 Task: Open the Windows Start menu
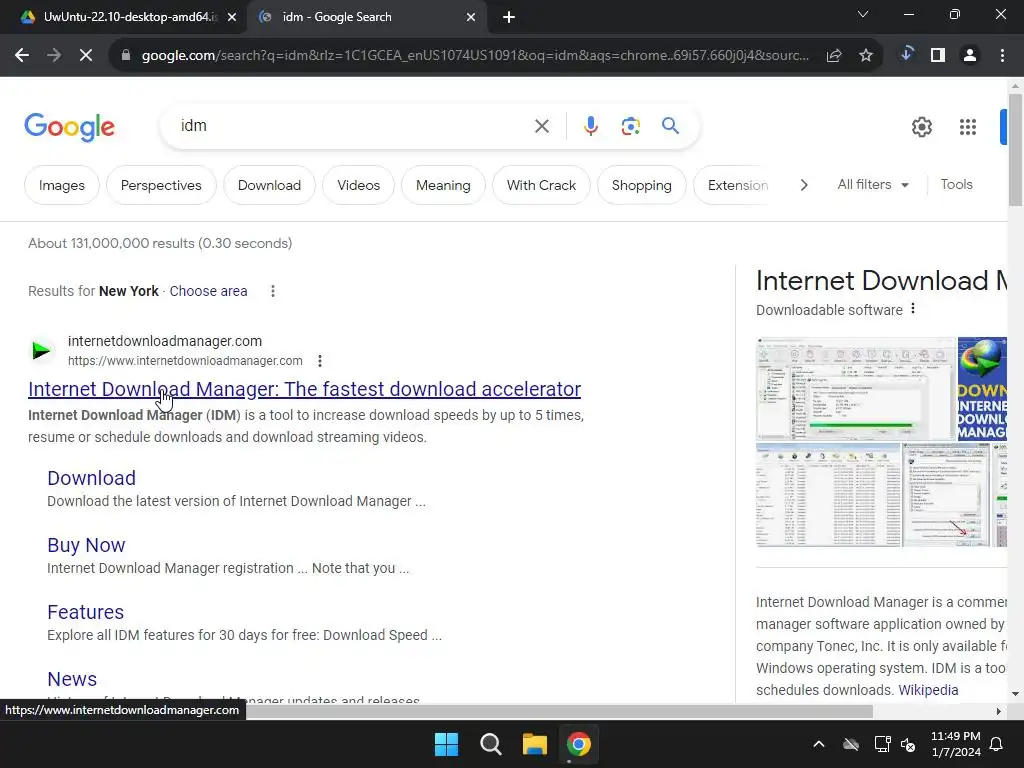(447, 744)
